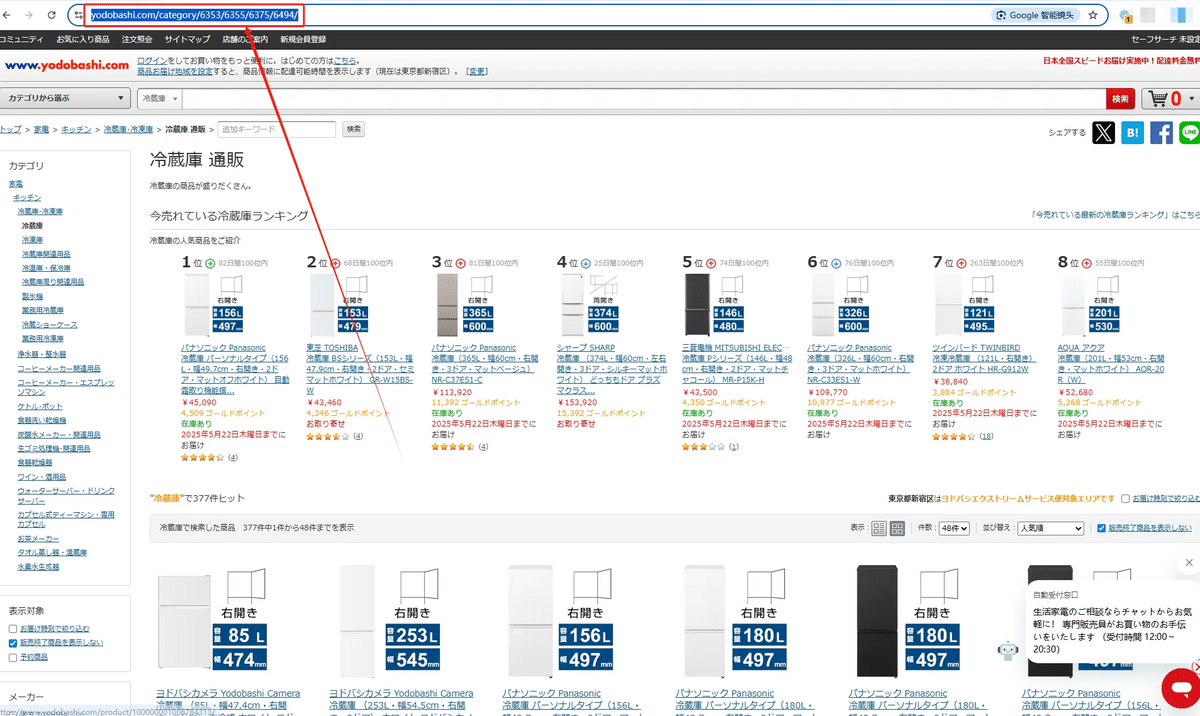Open Google 智能镜头 lens button
Viewport: 1200px width, 716px height.
[x=1036, y=15]
